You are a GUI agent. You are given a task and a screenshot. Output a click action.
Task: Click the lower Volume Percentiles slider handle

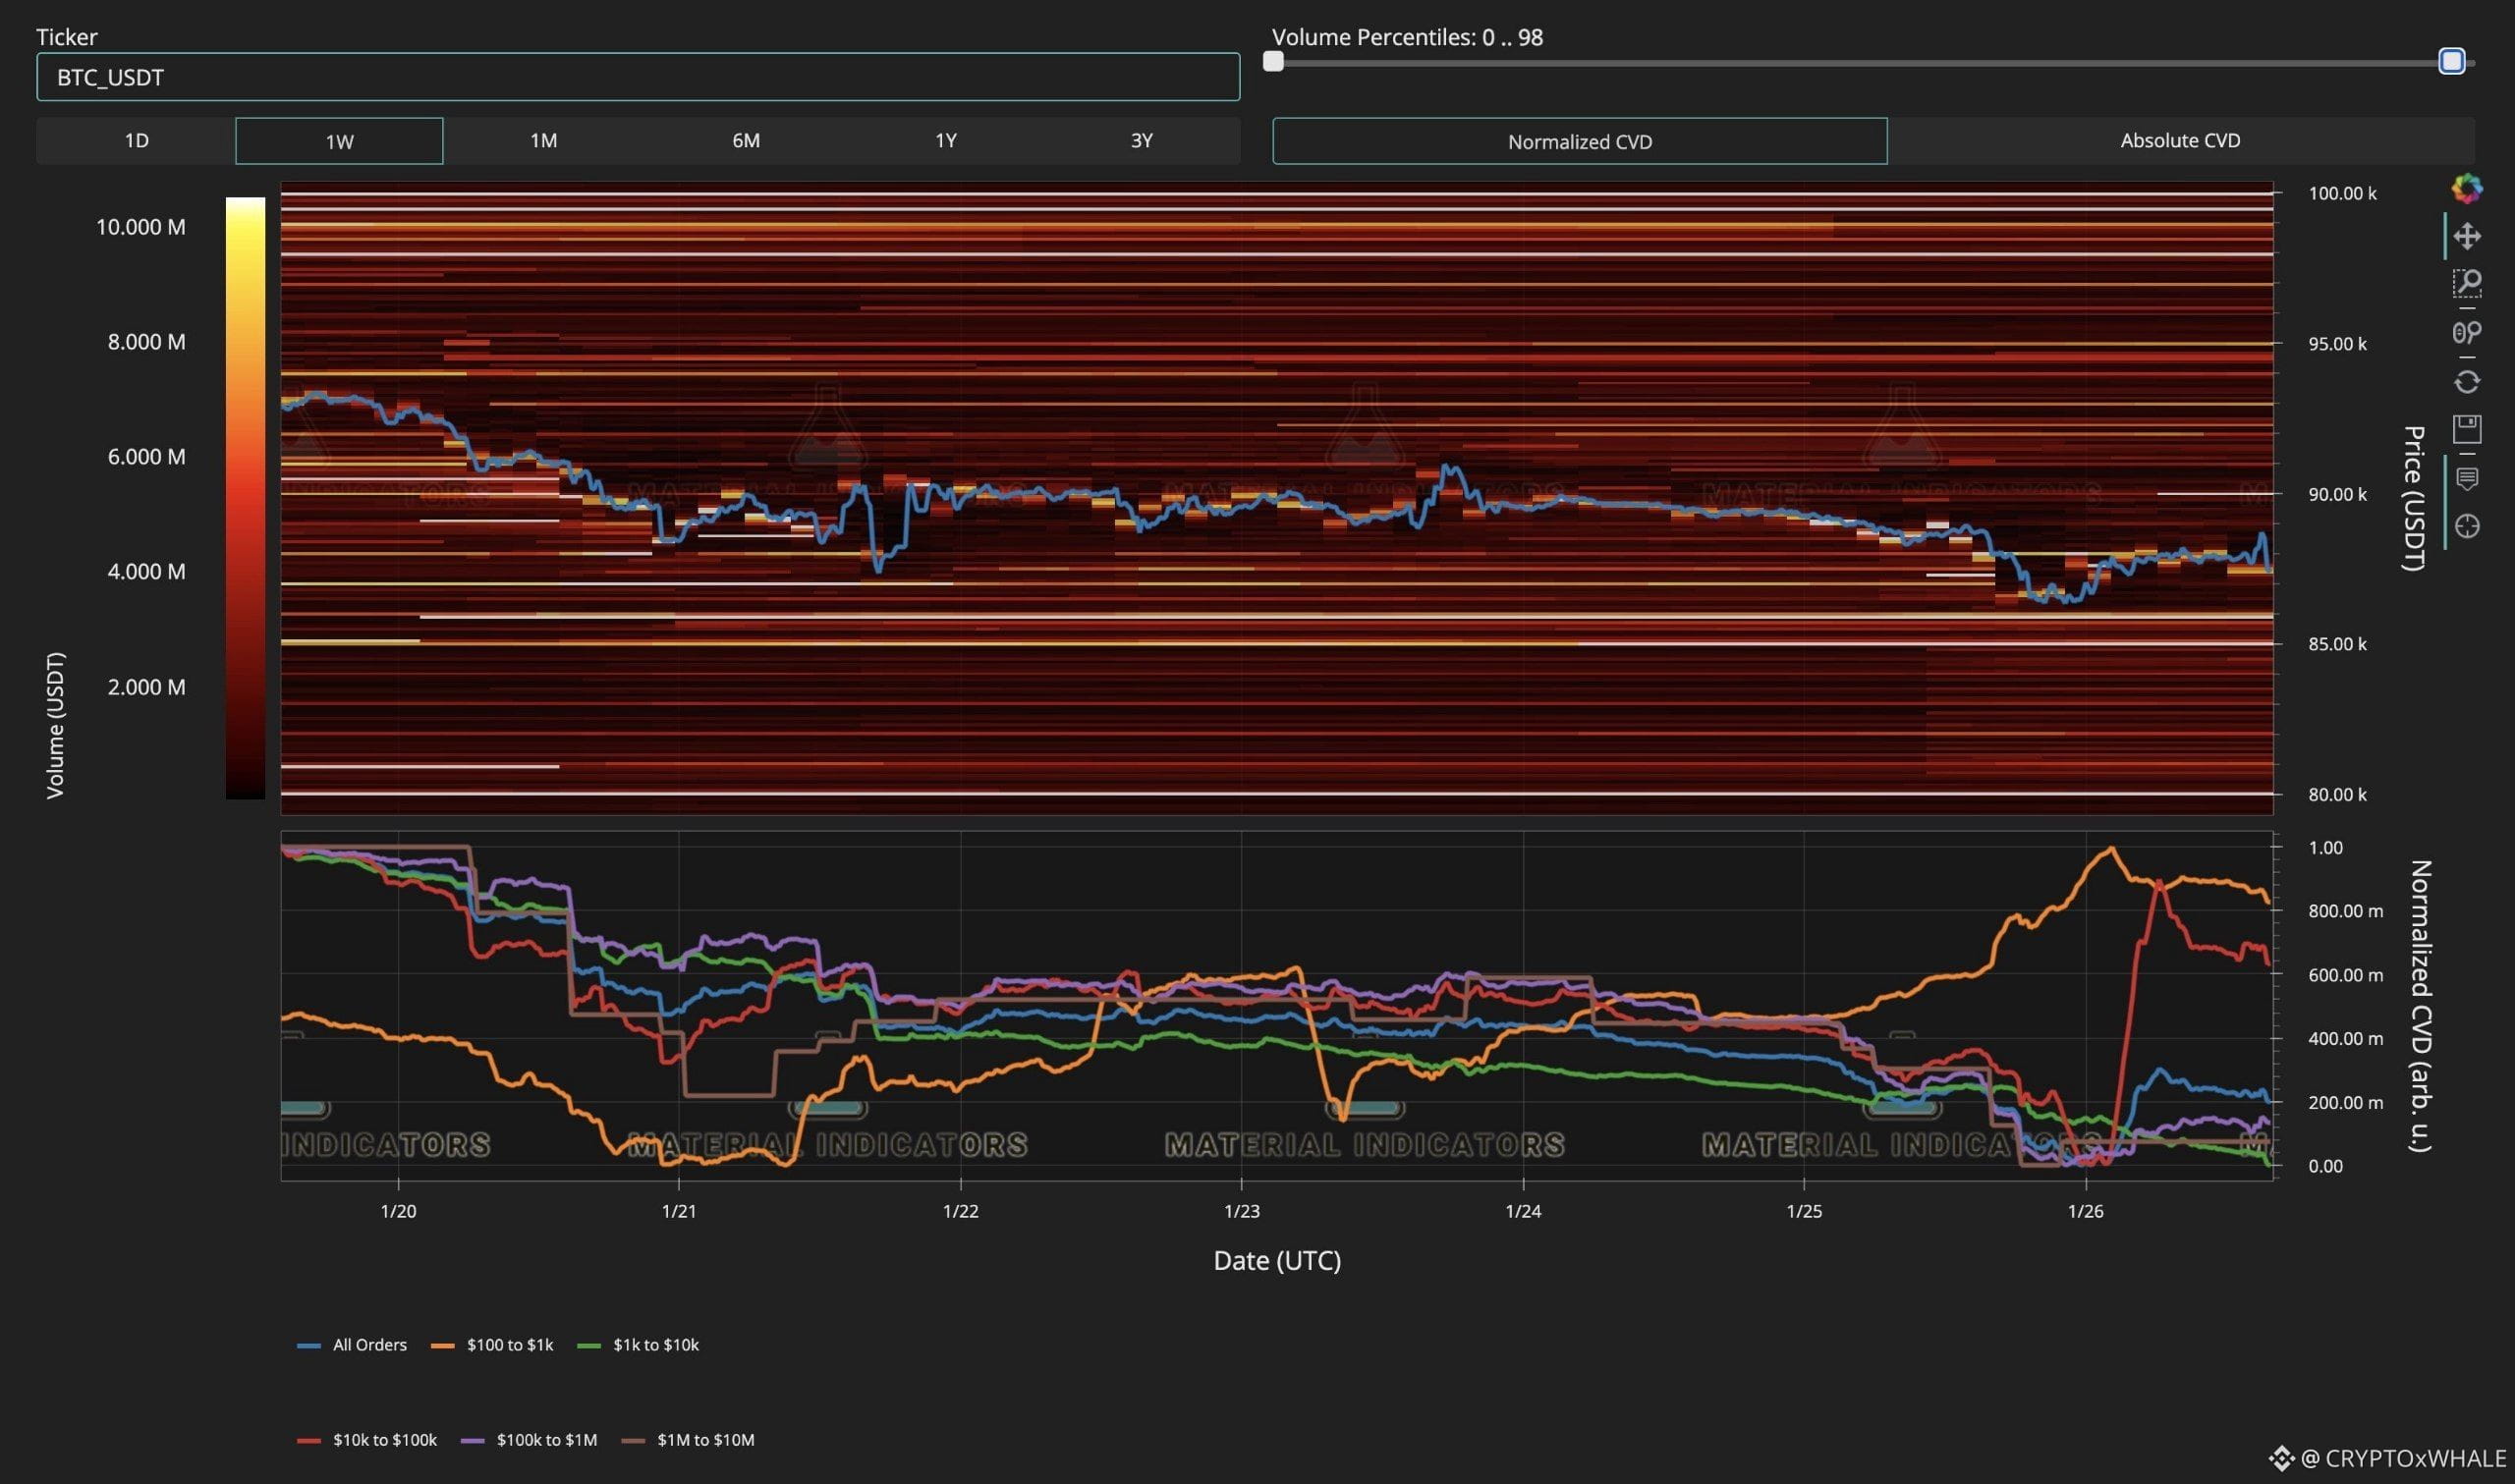1273,62
